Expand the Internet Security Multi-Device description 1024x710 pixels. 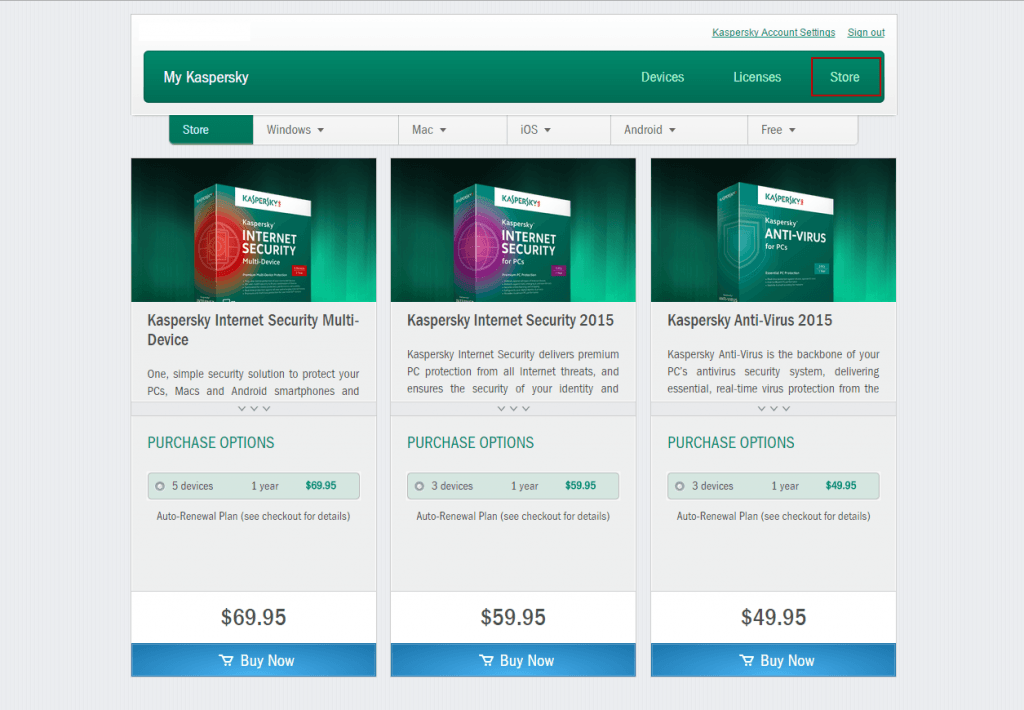pyautogui.click(x=253, y=408)
